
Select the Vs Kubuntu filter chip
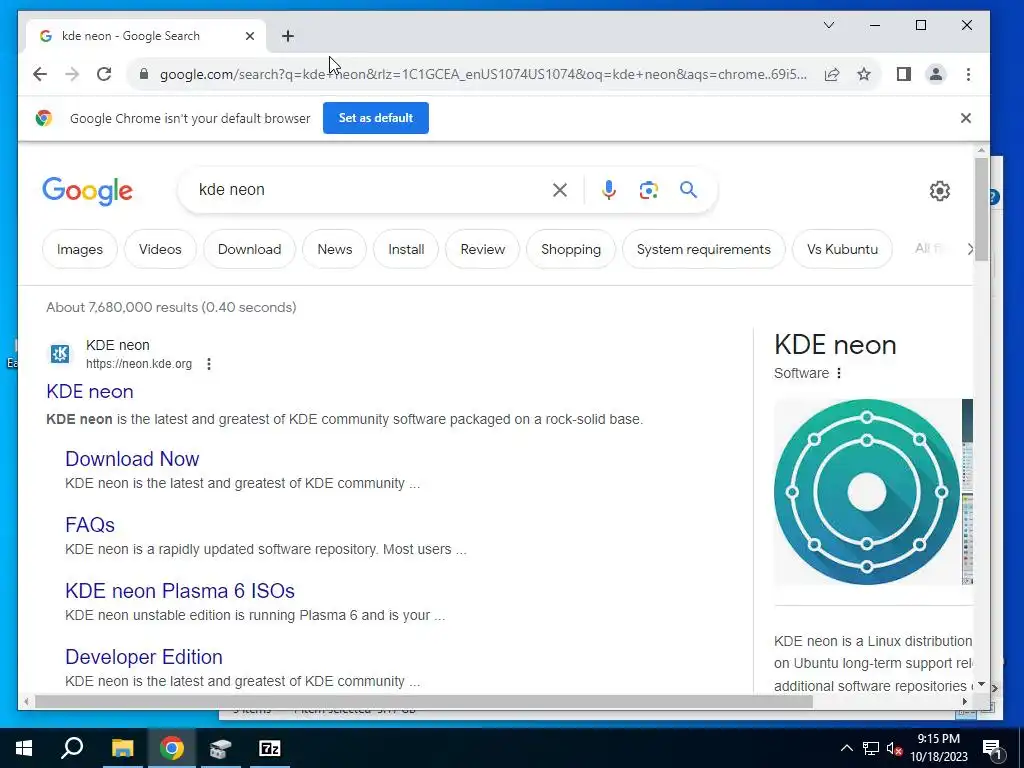[842, 249]
